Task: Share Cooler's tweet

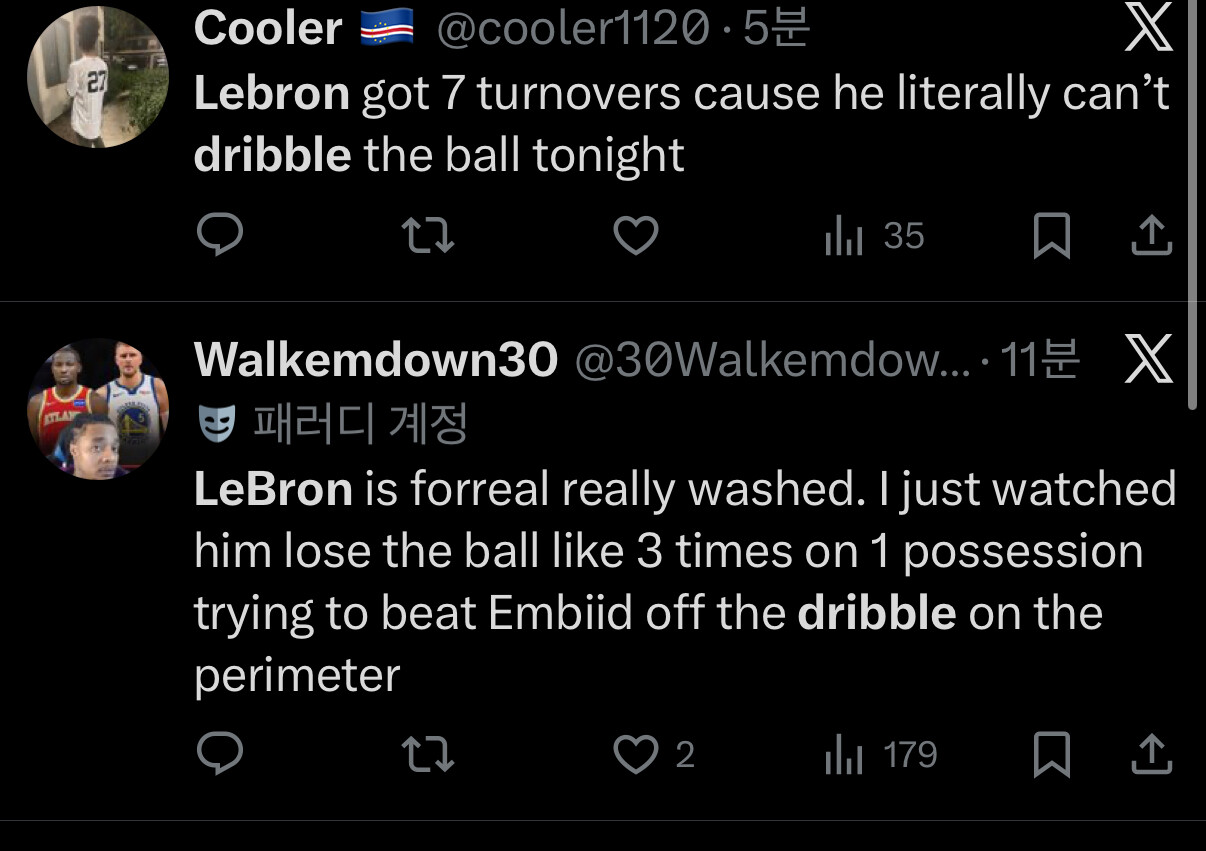Action: [x=1151, y=236]
